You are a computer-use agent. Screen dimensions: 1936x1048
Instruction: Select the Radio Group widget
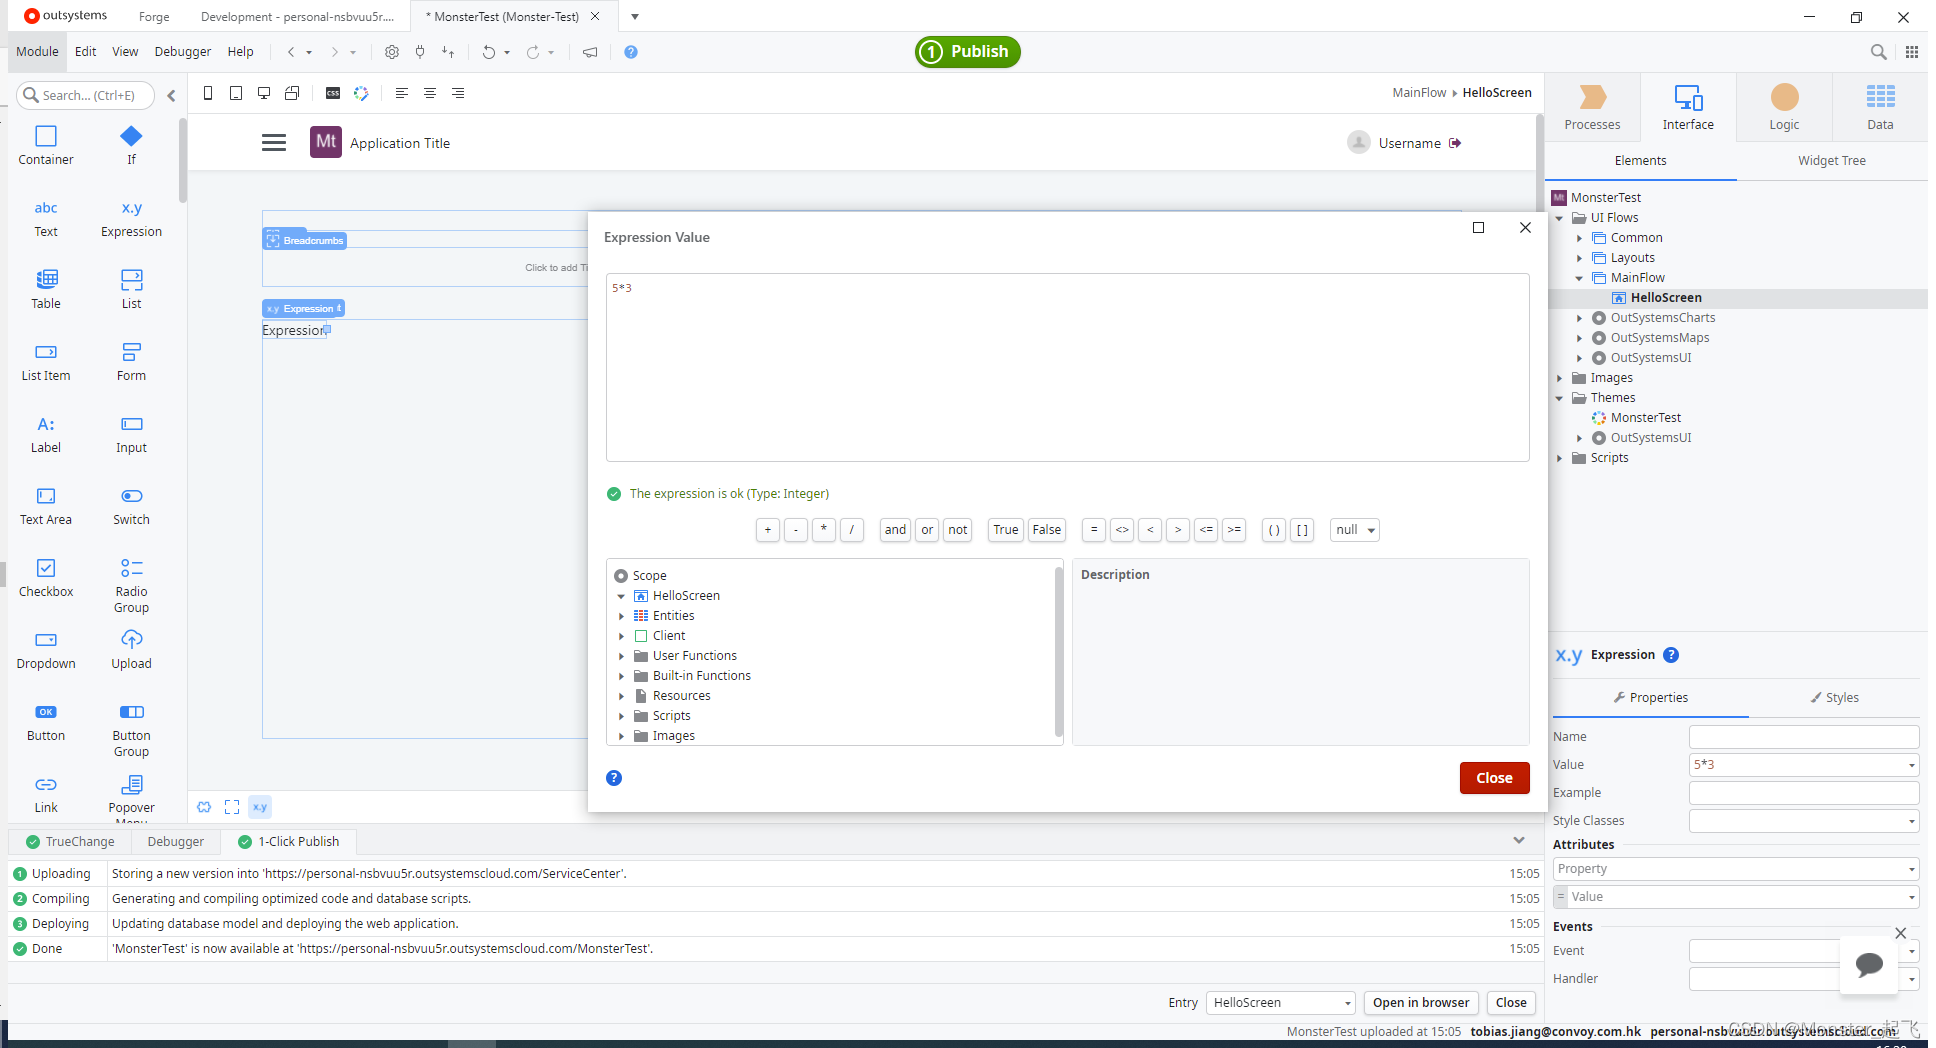131,586
